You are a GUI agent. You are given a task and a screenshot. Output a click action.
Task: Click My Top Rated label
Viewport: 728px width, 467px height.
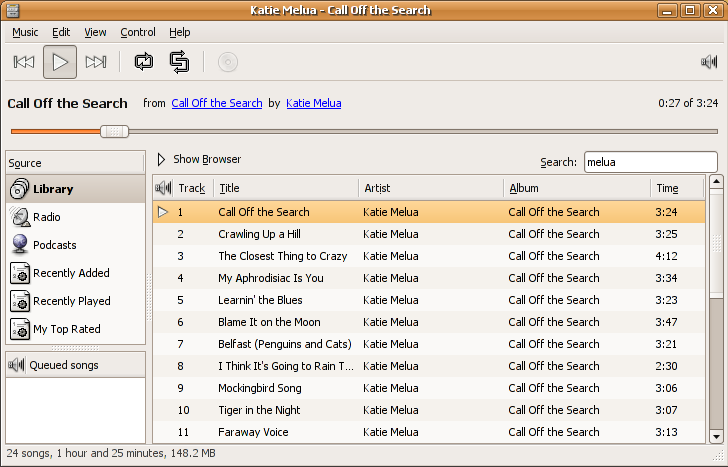click(67, 329)
